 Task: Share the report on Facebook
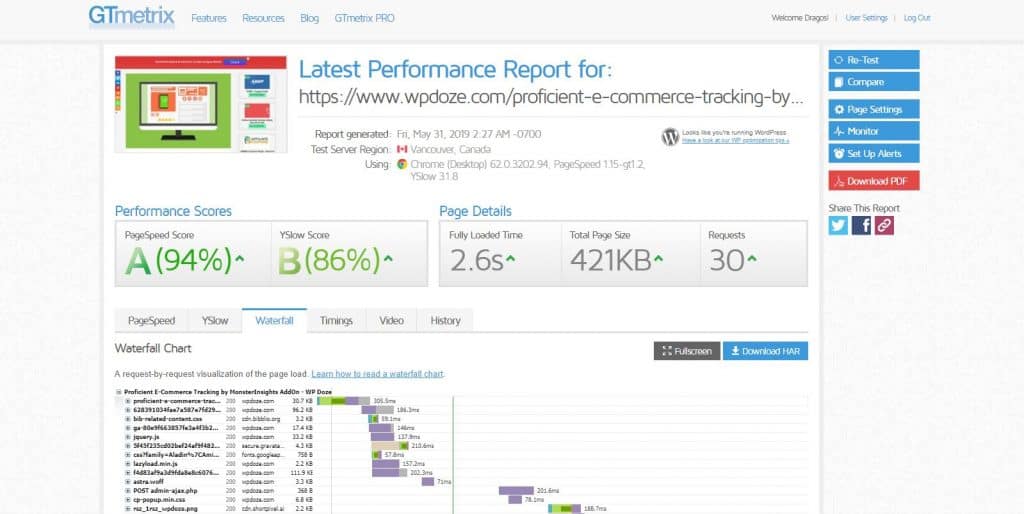tap(861, 225)
